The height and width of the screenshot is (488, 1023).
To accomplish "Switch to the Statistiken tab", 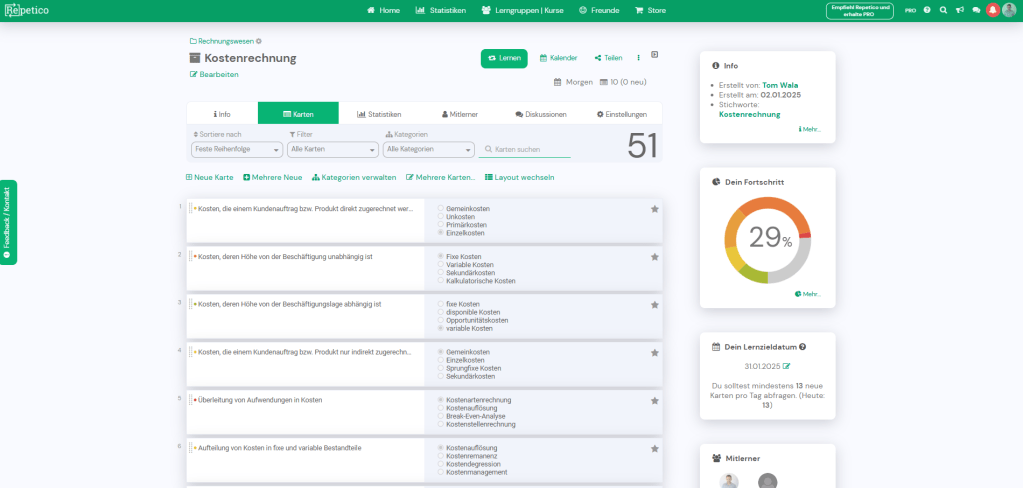I will [379, 114].
